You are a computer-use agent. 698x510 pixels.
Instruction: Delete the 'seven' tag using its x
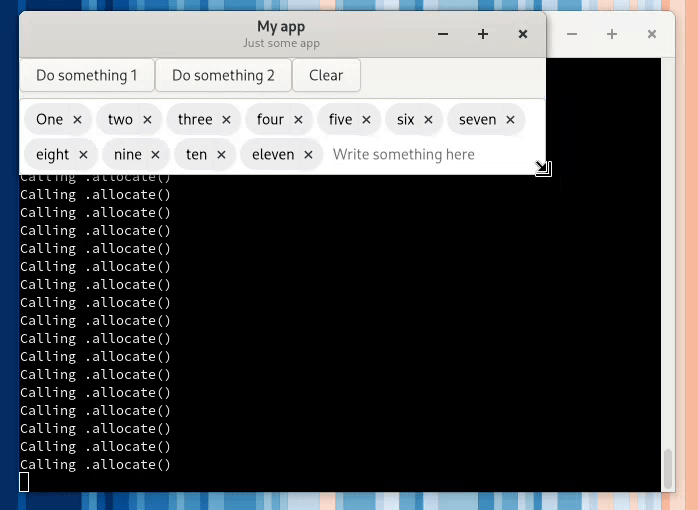(x=510, y=120)
